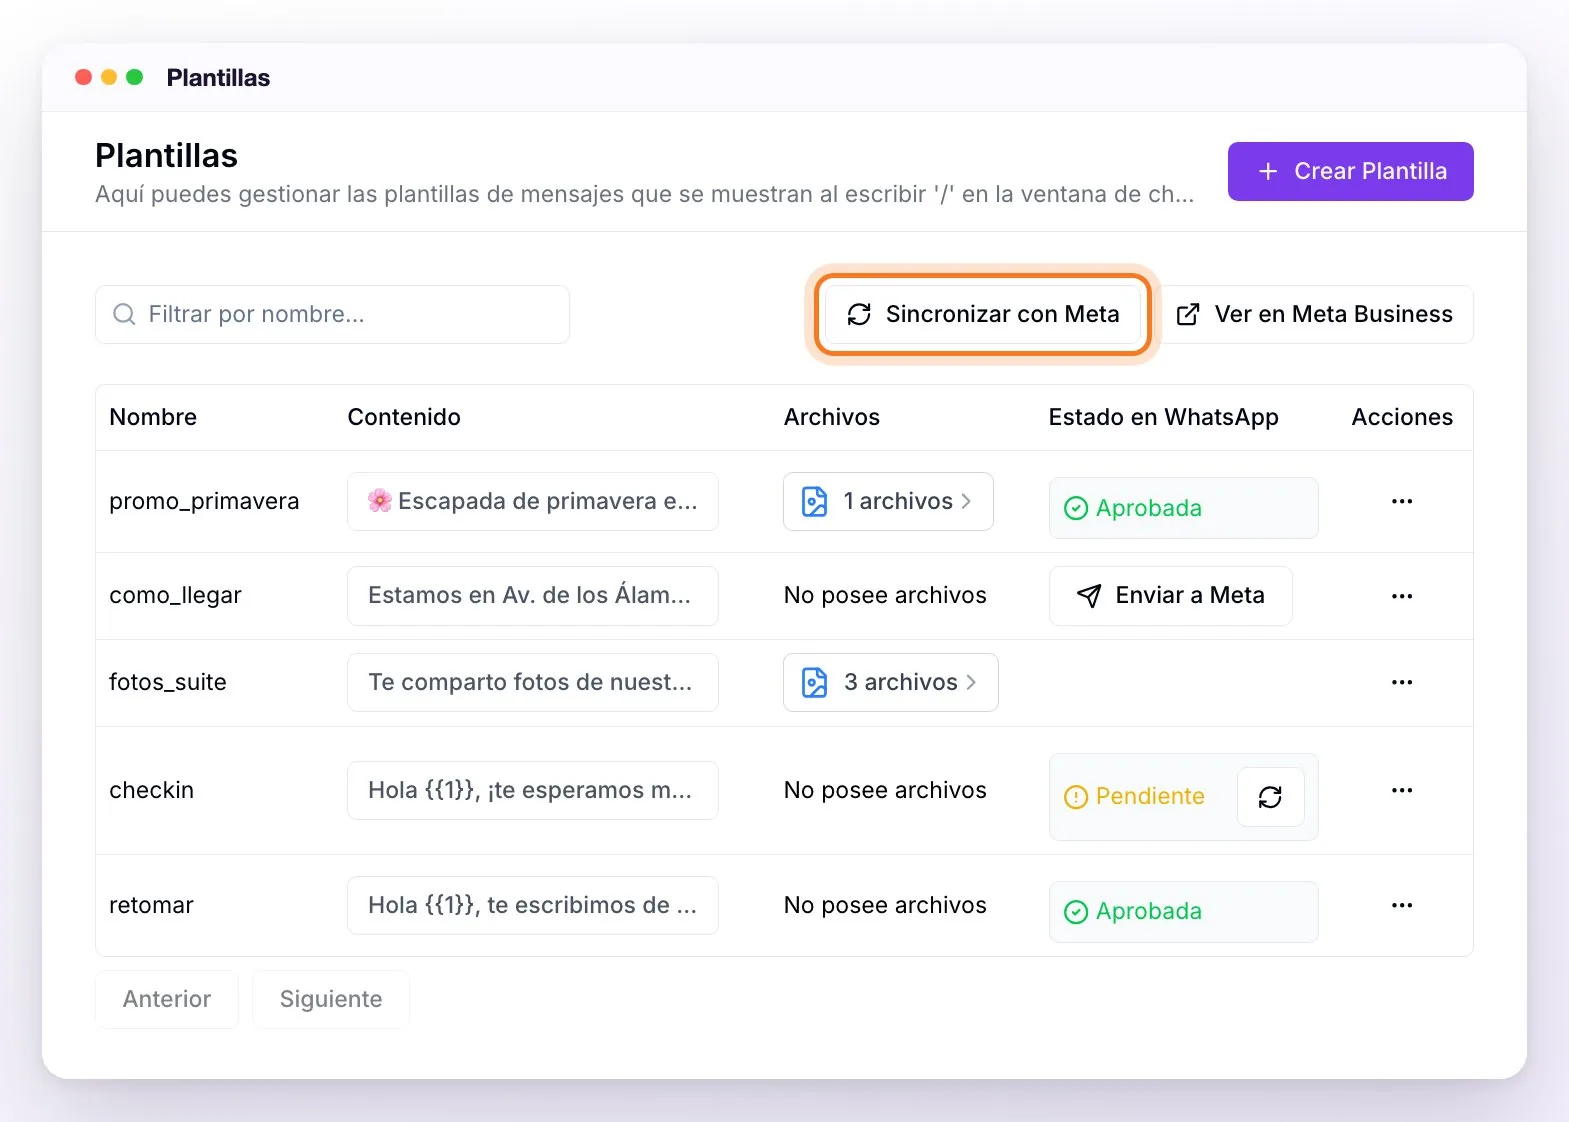Select the checkin template name

click(151, 790)
